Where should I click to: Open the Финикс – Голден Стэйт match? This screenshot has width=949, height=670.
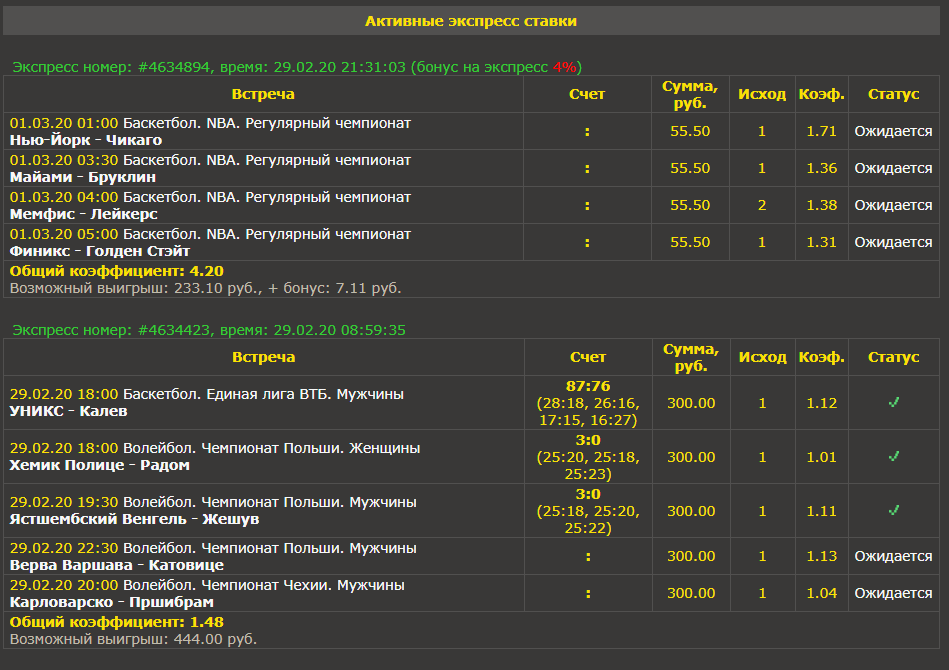coord(100,251)
